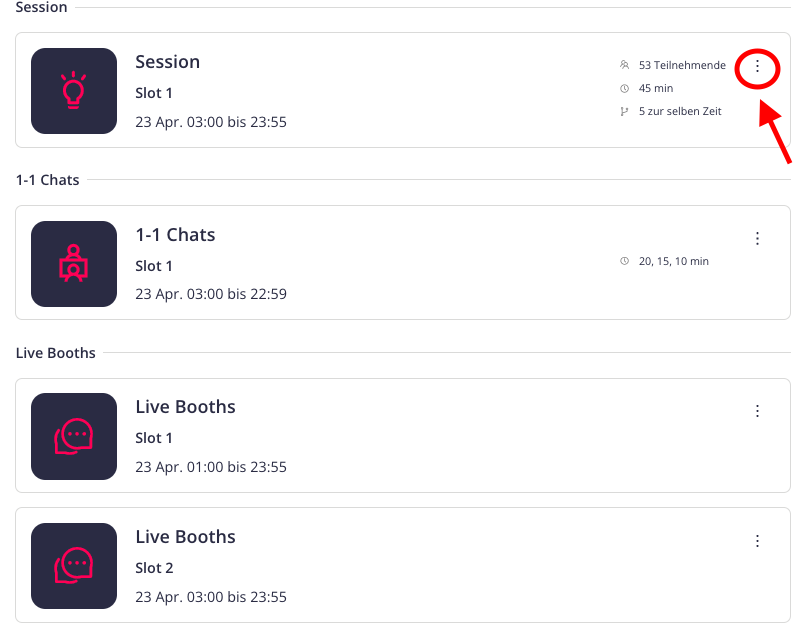Click the Live Booths Slot 2 chat-bubble tile
This screenshot has width=811, height=634.
74,566
